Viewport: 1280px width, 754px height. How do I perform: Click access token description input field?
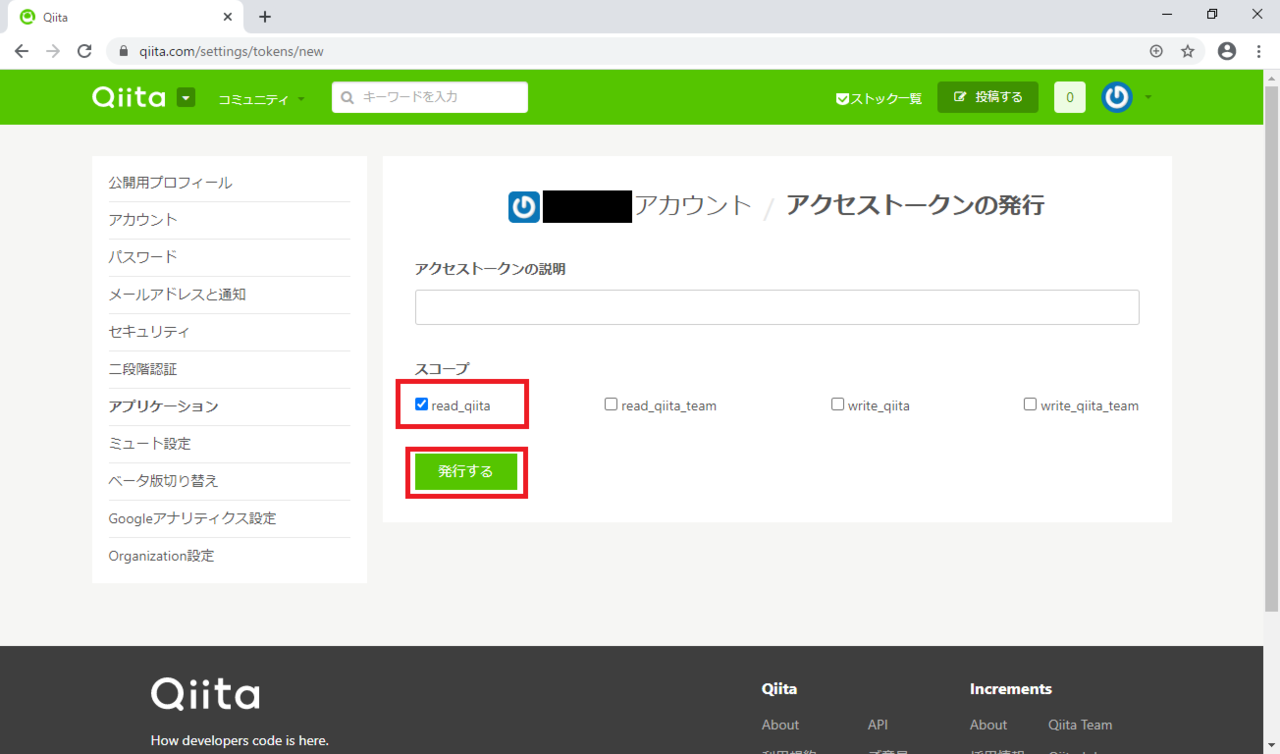click(777, 307)
